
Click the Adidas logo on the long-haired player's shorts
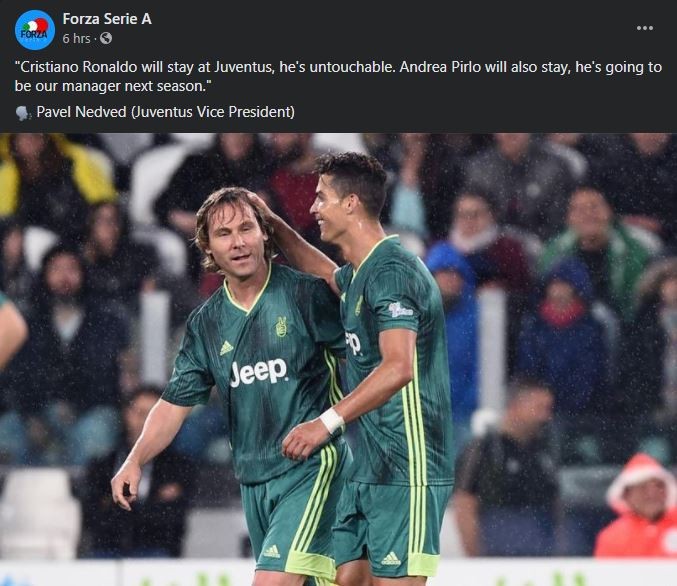pos(272,551)
